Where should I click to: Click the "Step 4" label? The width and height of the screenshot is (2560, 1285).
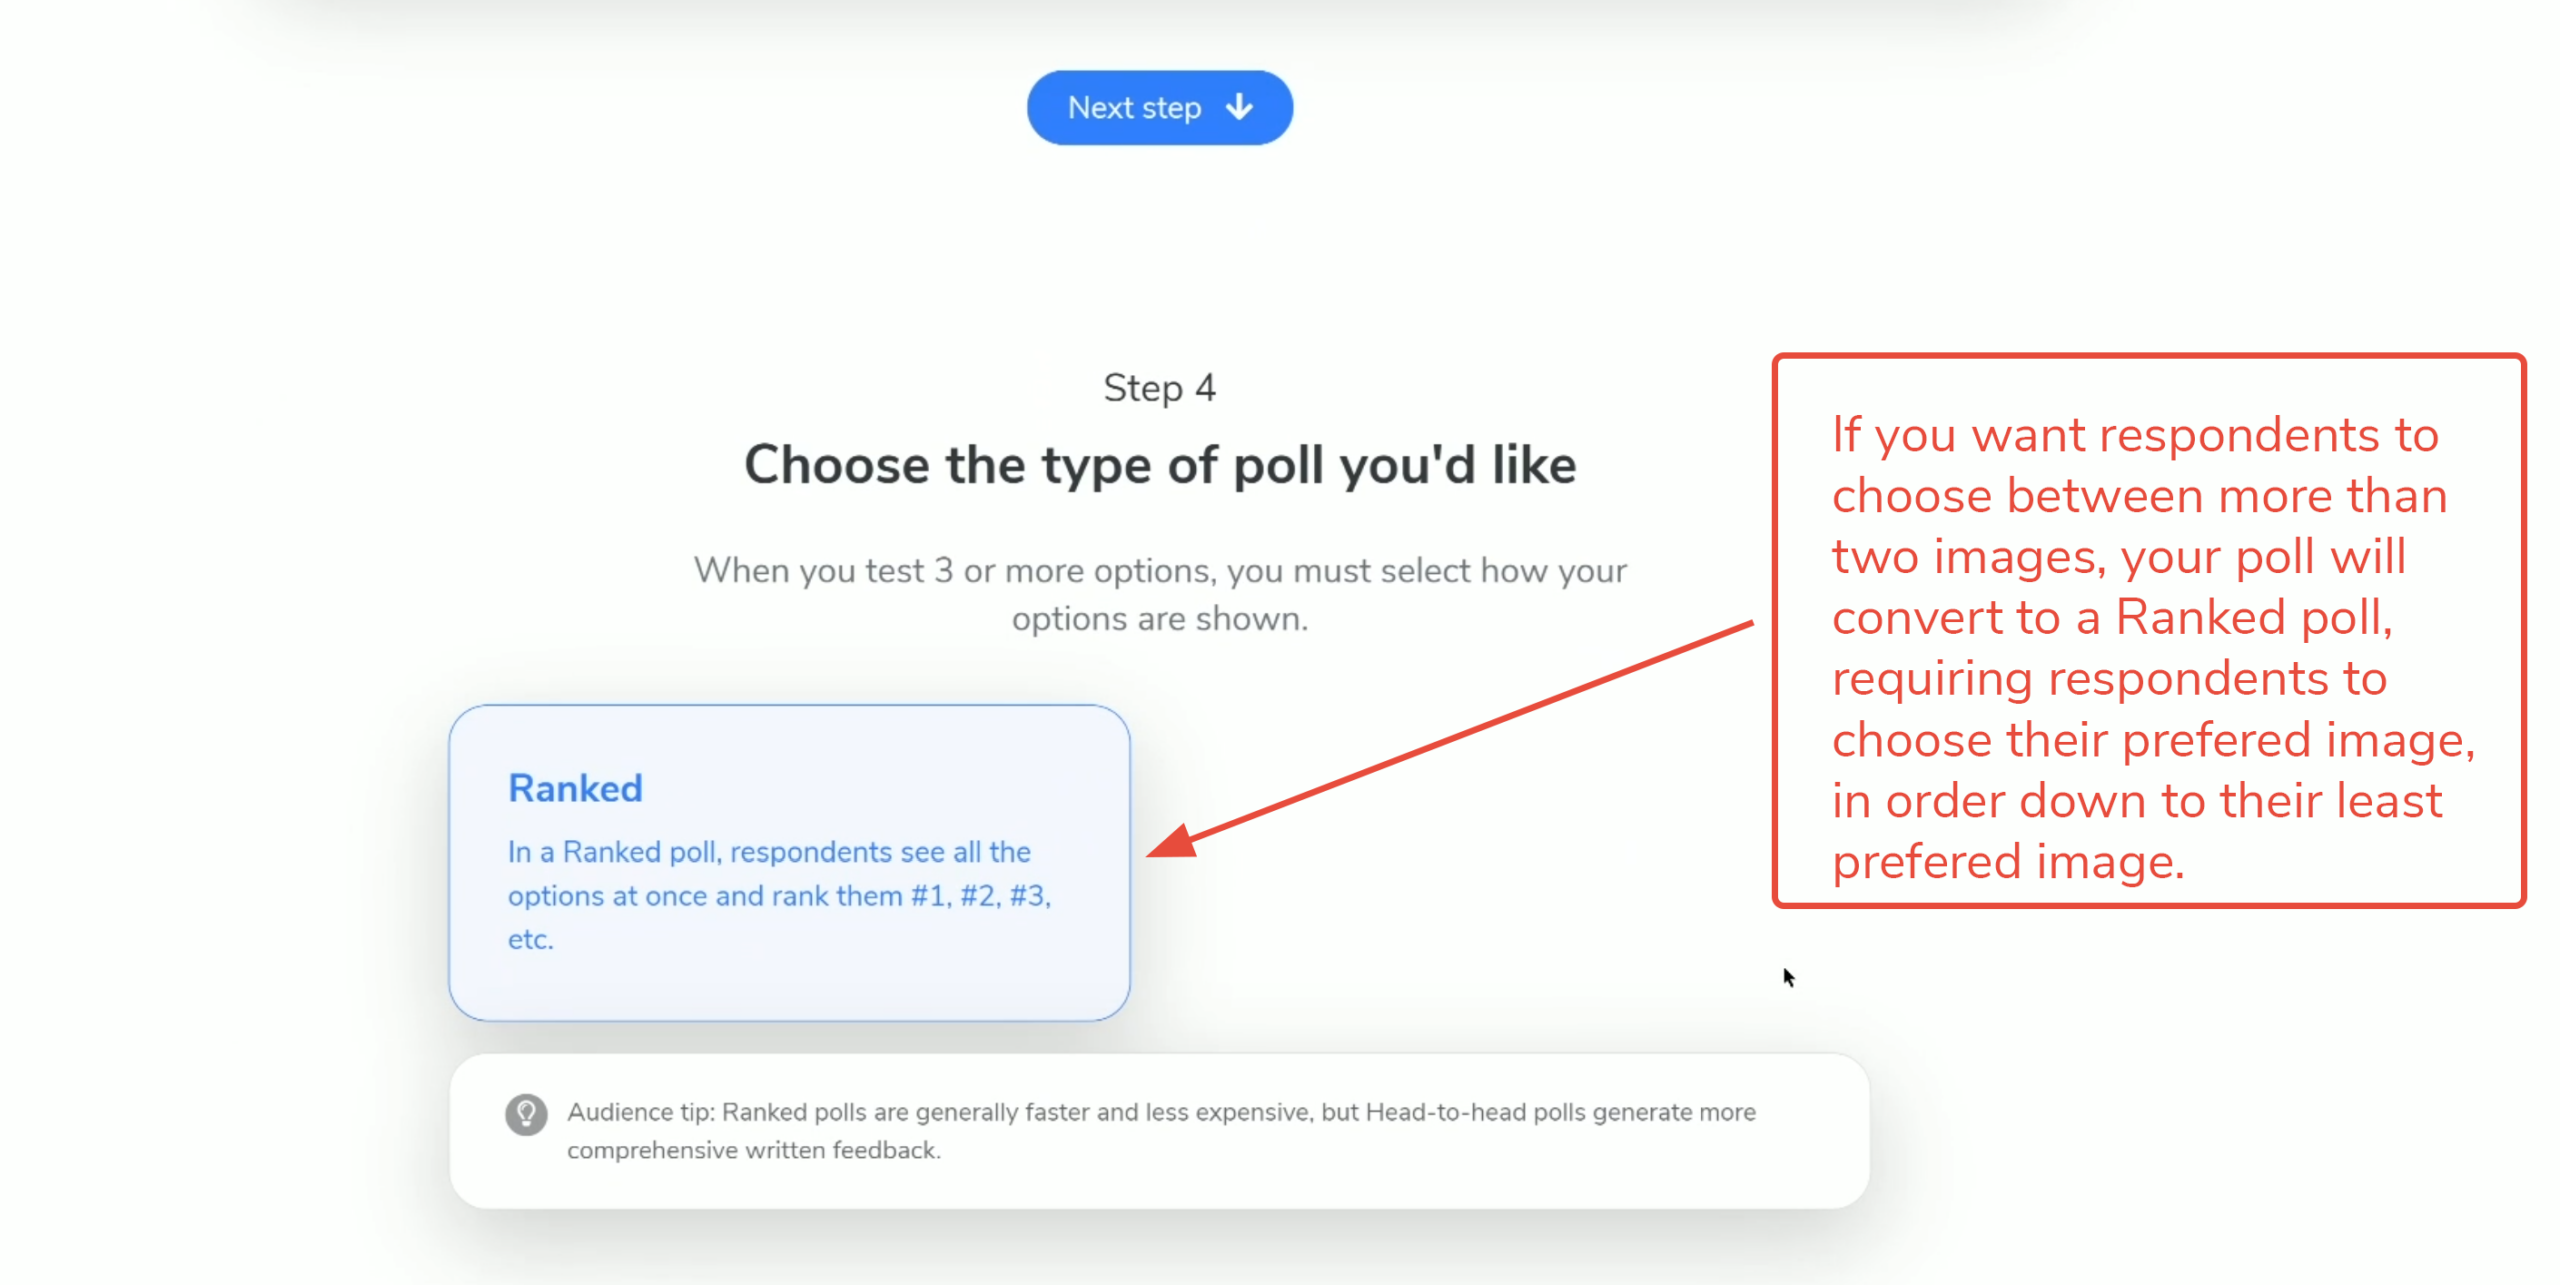click(1159, 388)
